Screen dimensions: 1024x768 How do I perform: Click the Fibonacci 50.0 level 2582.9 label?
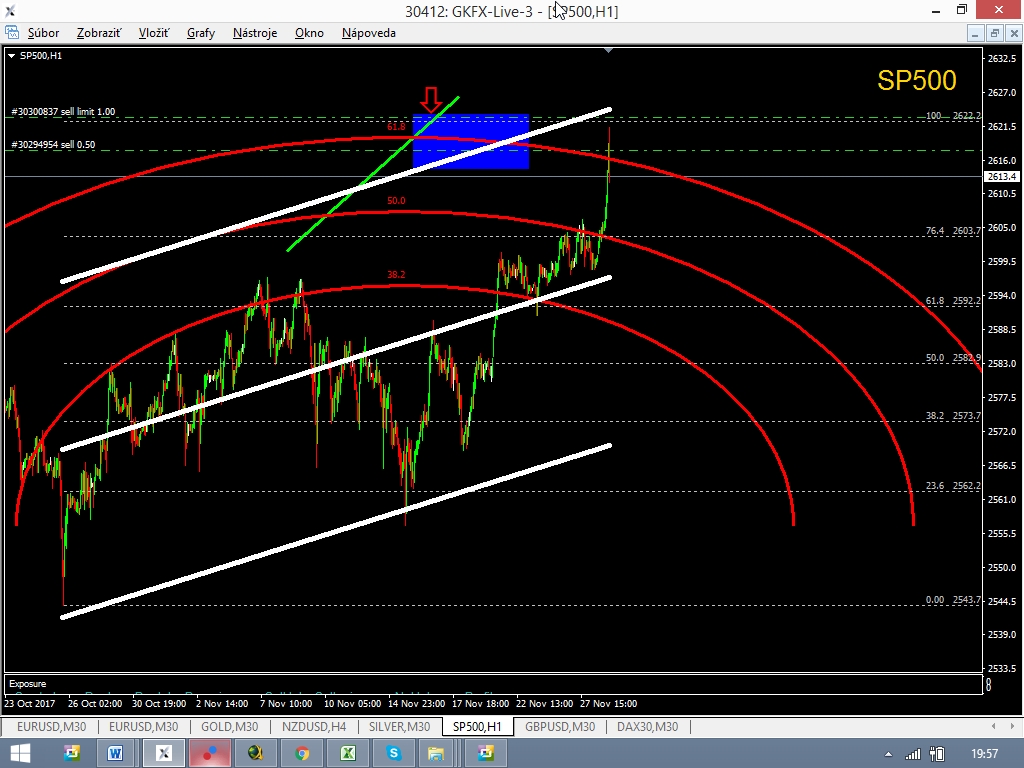tap(953, 358)
